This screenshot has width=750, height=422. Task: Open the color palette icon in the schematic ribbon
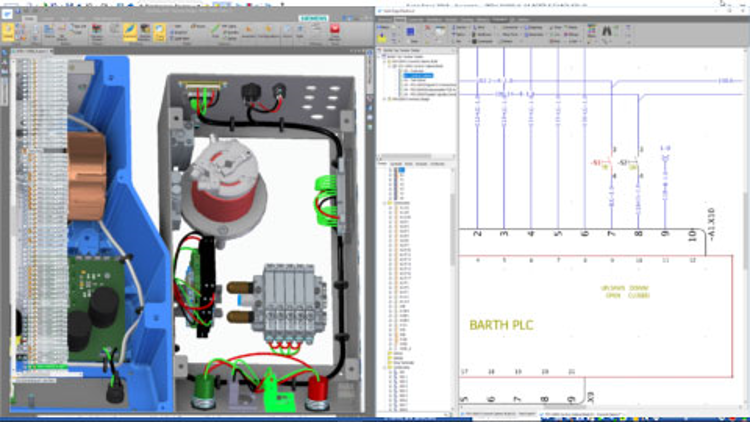(592, 31)
